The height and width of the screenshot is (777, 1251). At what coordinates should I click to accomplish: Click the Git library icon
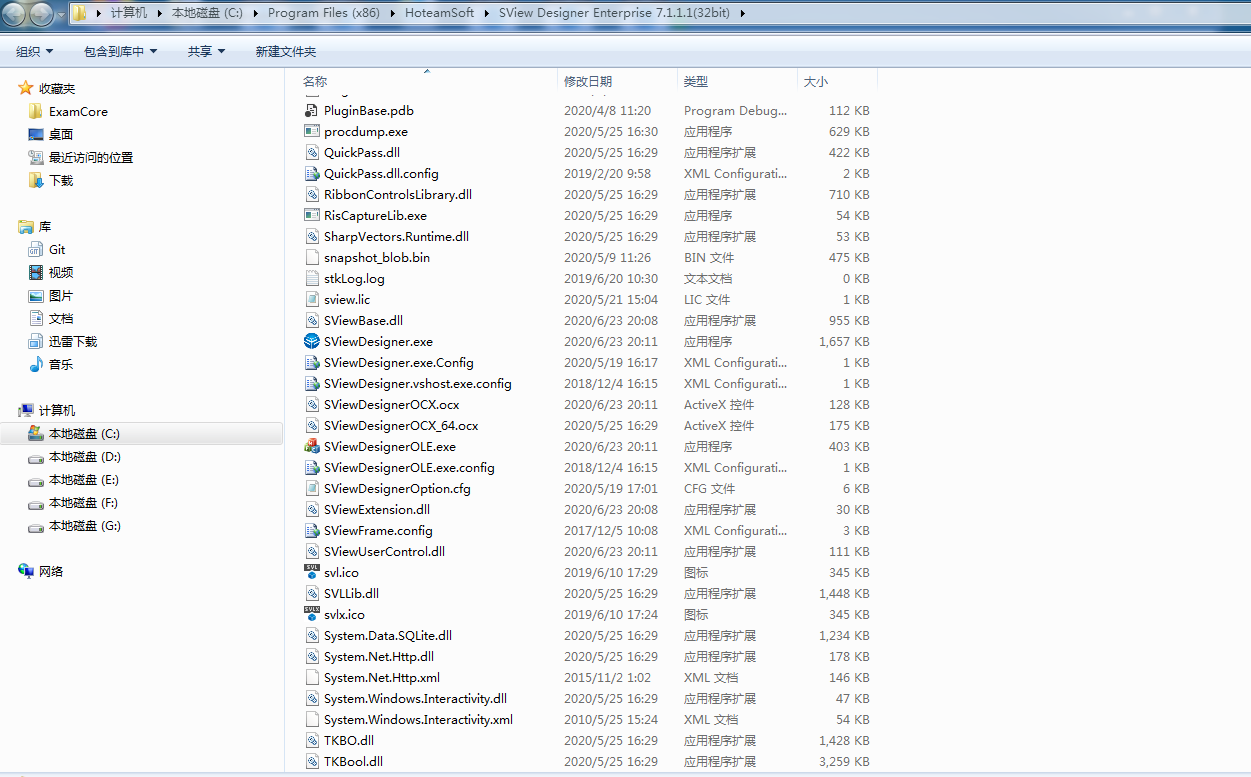pyautogui.click(x=36, y=249)
